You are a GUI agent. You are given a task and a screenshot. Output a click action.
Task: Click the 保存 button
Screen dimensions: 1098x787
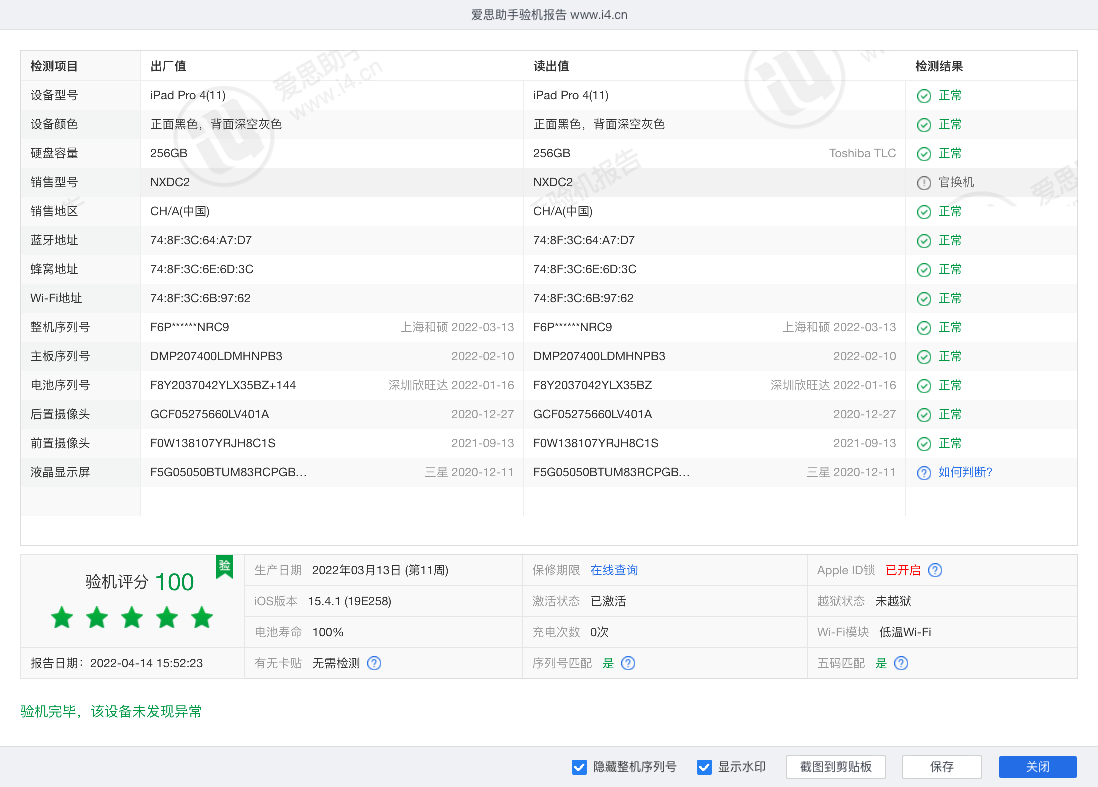pyautogui.click(x=942, y=767)
